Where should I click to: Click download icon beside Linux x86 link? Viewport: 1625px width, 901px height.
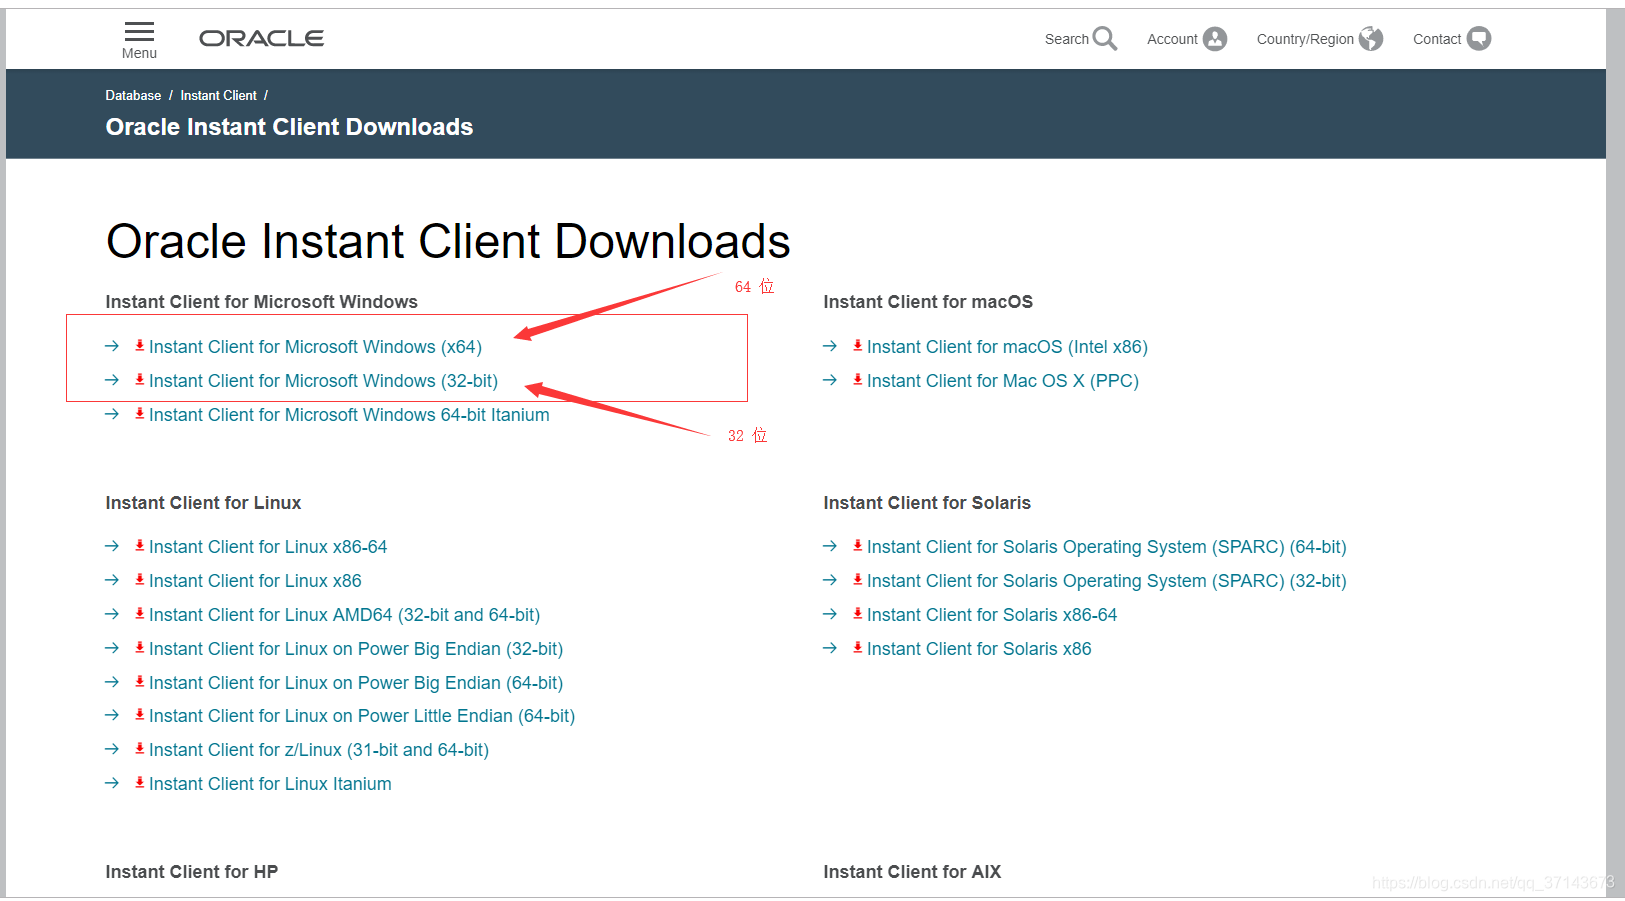[140, 580]
